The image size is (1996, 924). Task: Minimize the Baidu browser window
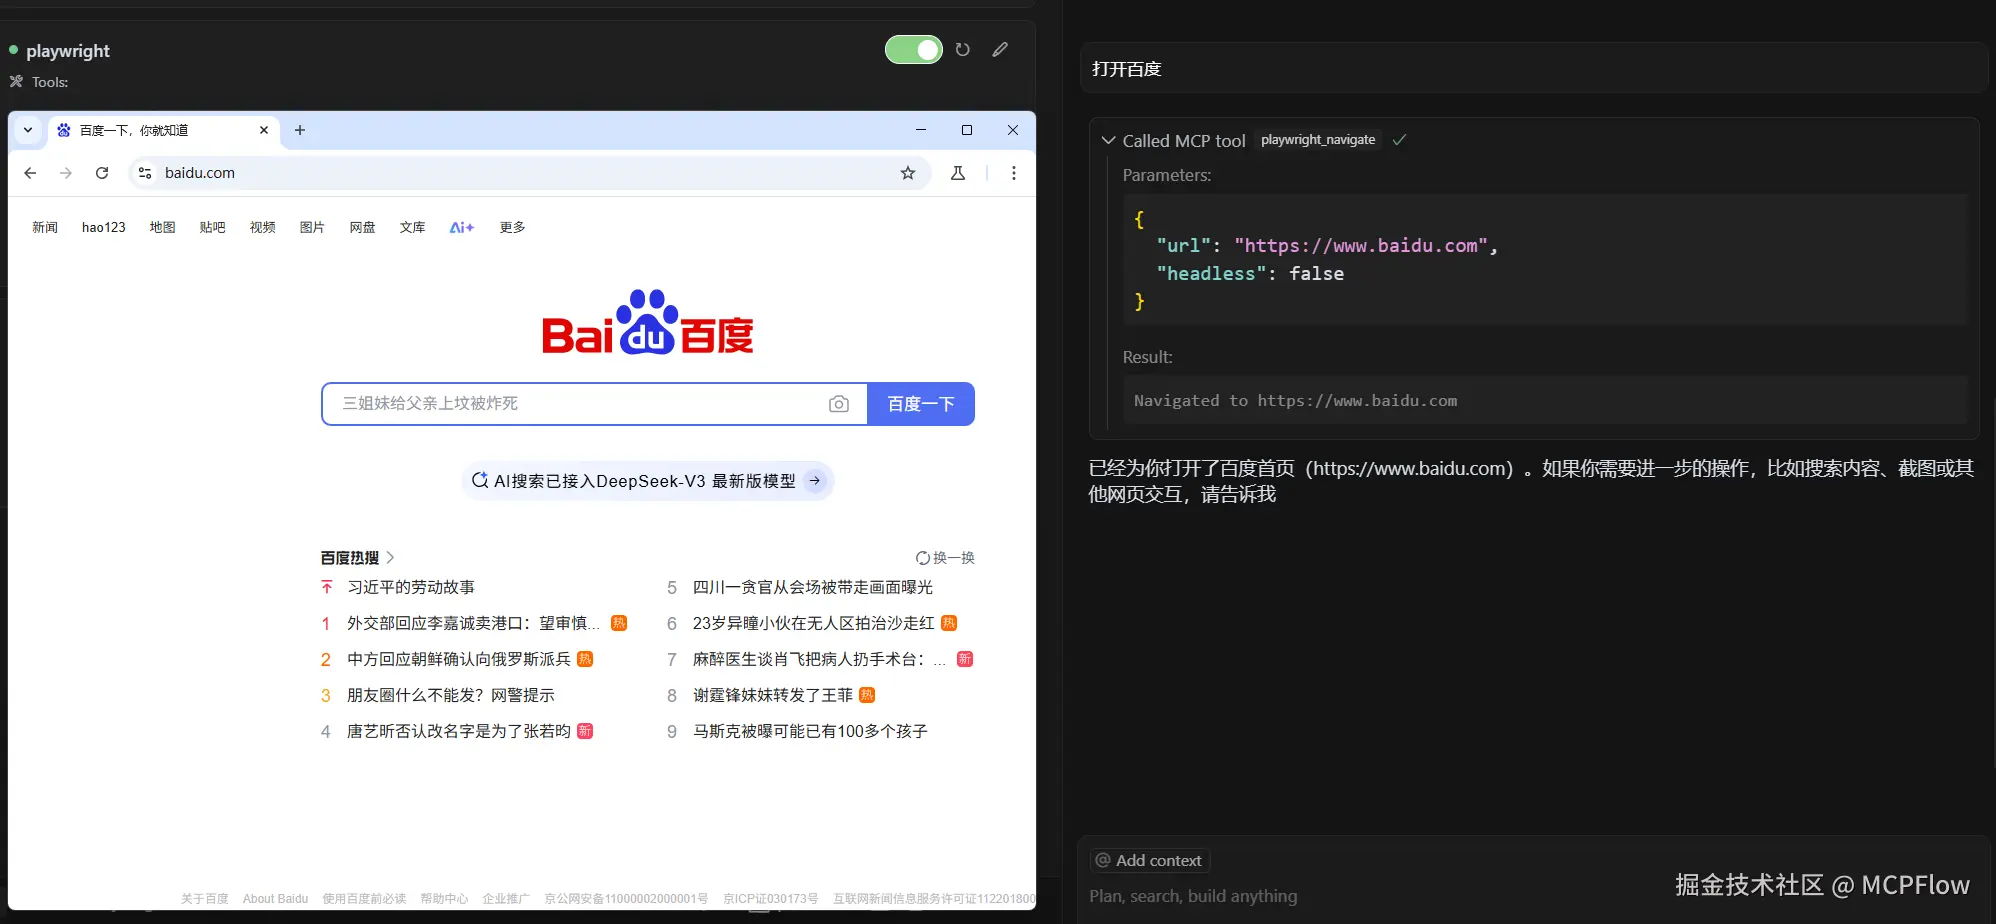point(921,130)
